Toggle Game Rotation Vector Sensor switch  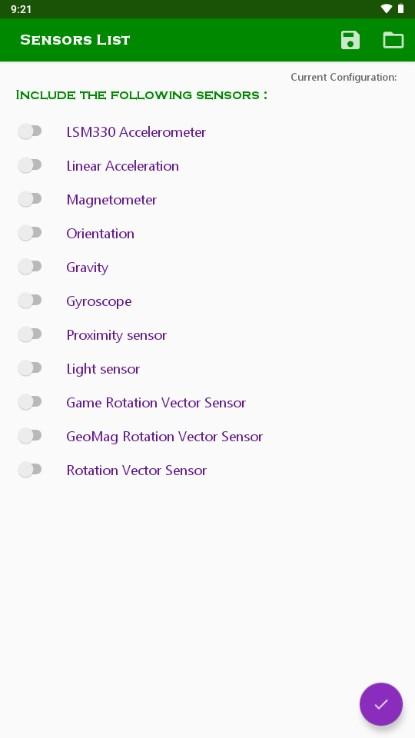(x=30, y=402)
